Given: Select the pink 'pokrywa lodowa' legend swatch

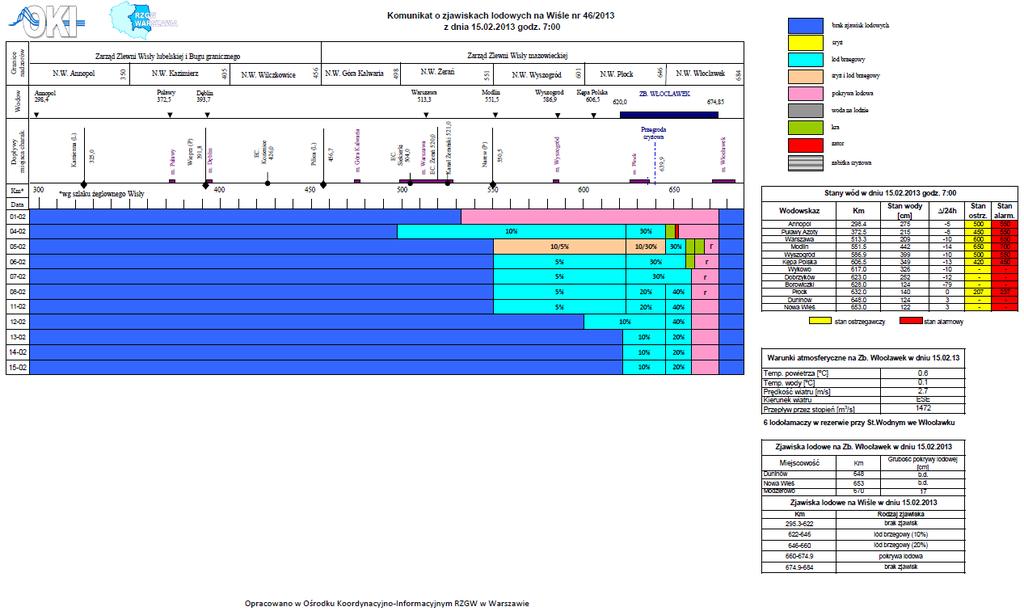Looking at the screenshot, I should (805, 93).
